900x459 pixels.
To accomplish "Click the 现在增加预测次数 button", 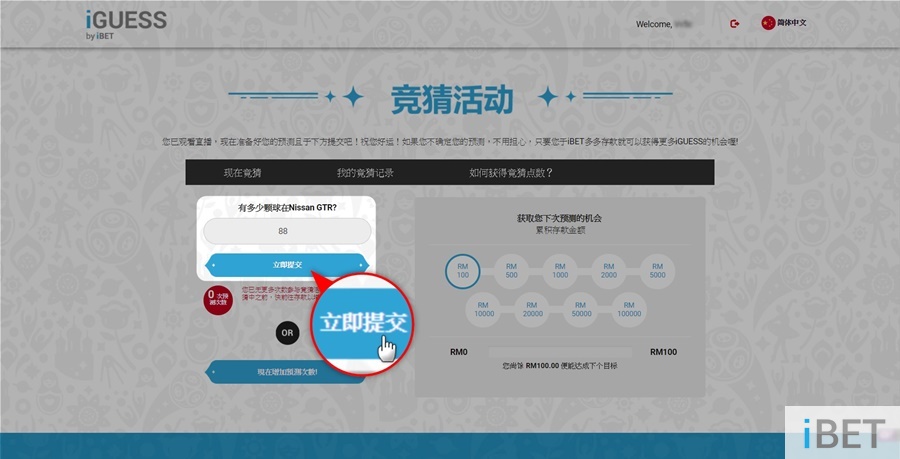I will point(287,372).
